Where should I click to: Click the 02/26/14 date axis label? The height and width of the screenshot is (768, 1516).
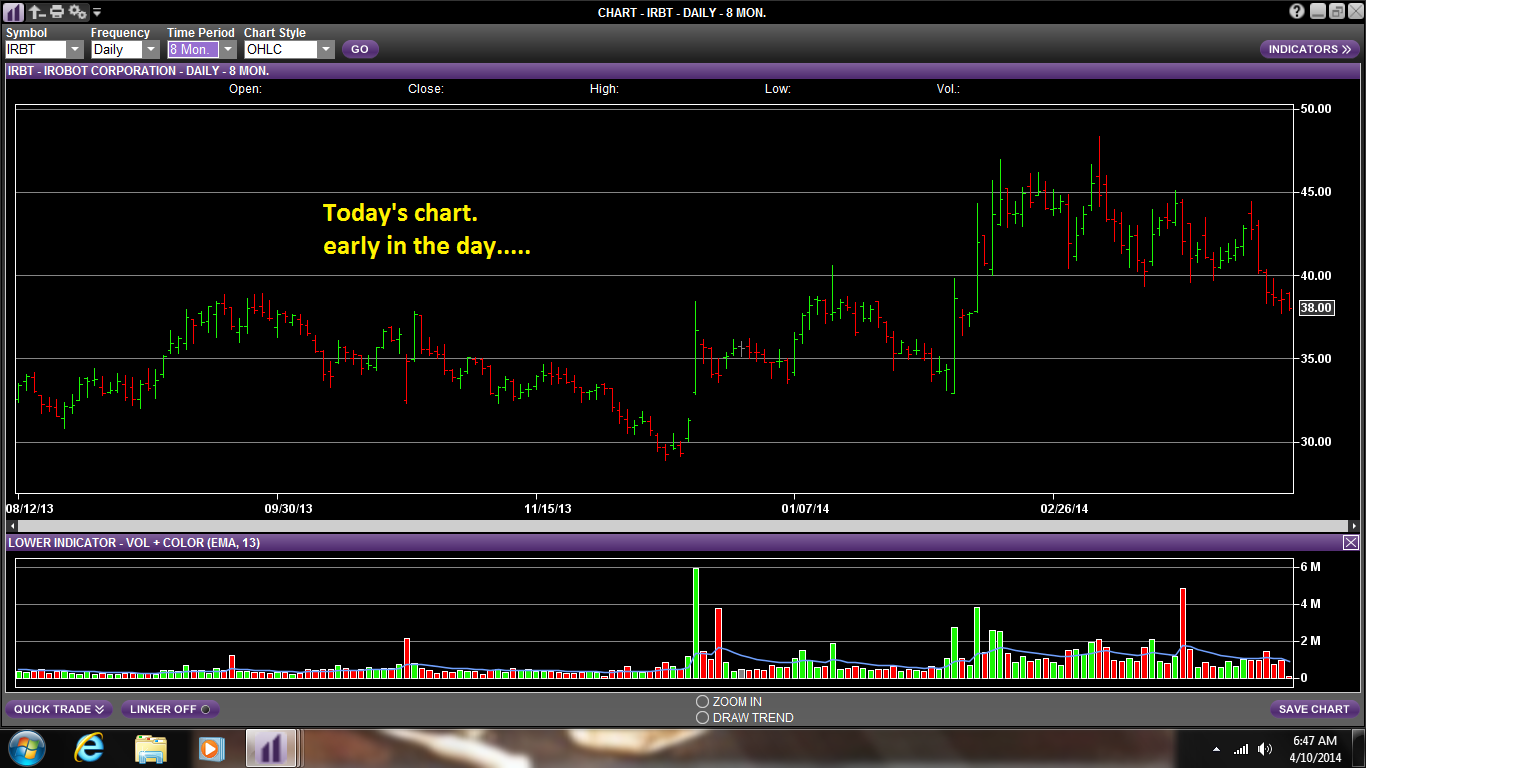[1064, 509]
